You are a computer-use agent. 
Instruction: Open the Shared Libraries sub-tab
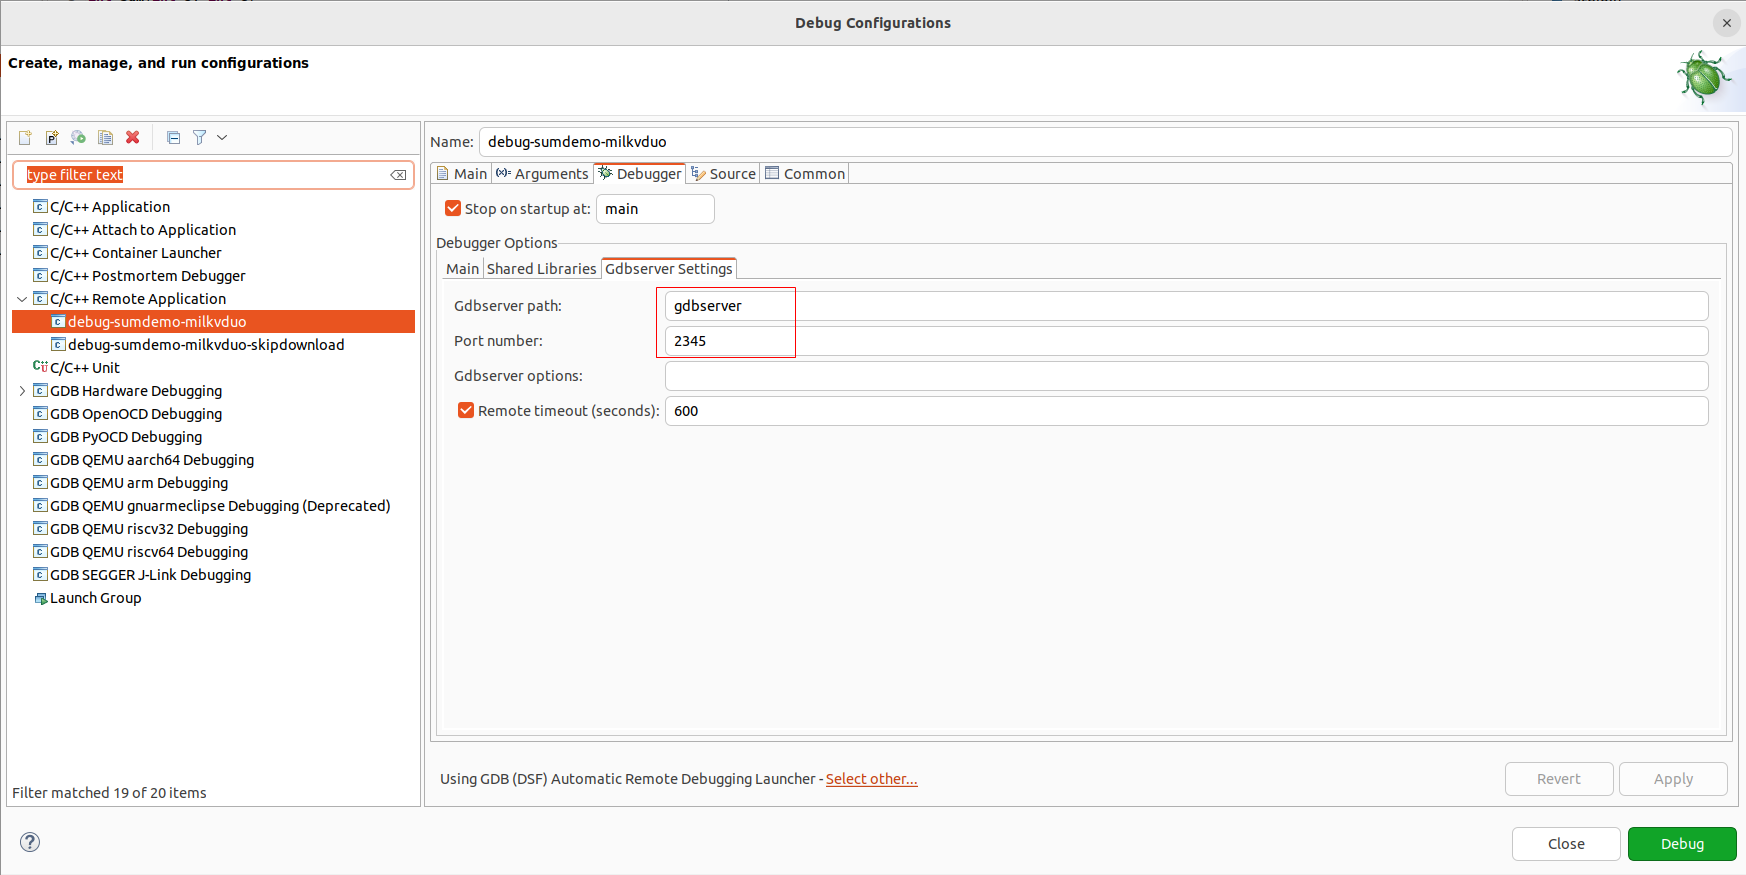pos(541,269)
